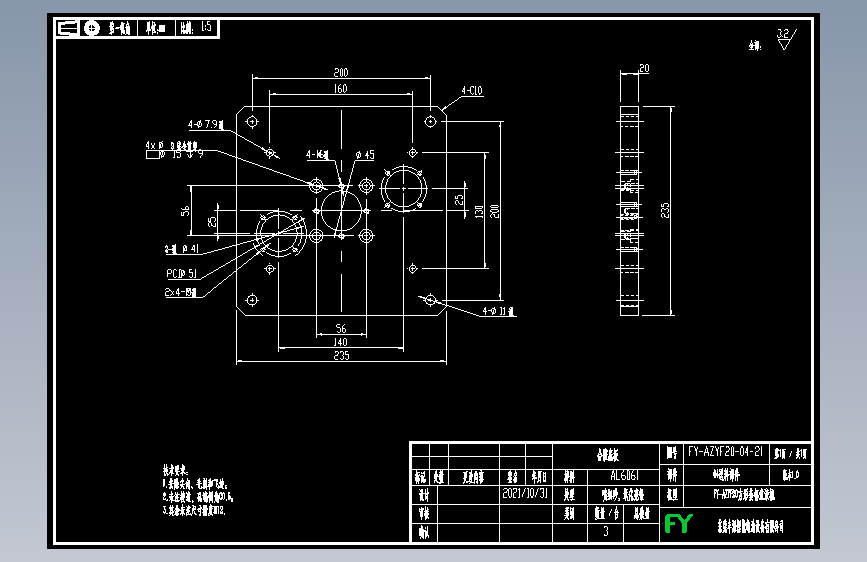Select drawing number "FY-AZYF20-04-21"

point(725,452)
